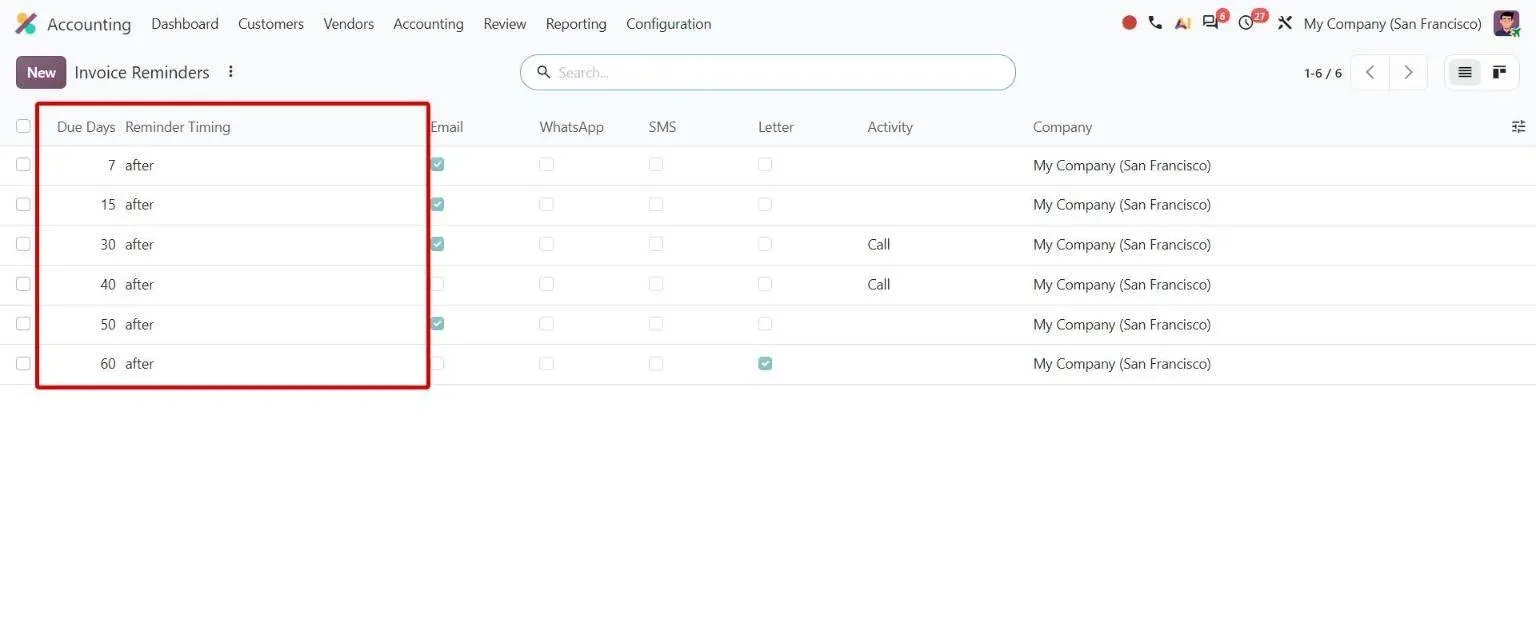Image resolution: width=1536 pixels, height=639 pixels.
Task: Click the Invoice Reminders breadcrumb title
Action: 142,72
